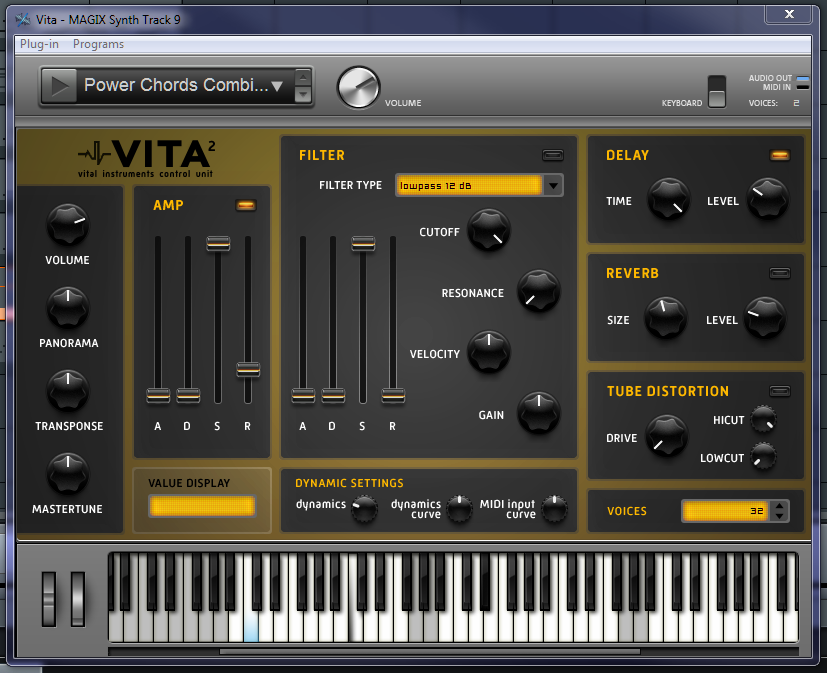Click the silver master VOLUME knob
The image size is (827, 673).
(x=359, y=87)
